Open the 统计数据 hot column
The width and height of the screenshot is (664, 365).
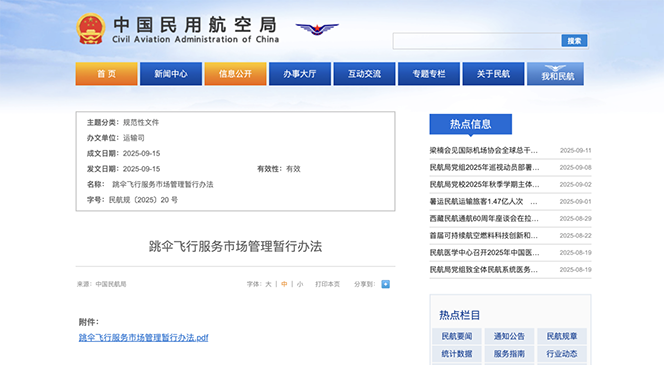[456, 354]
